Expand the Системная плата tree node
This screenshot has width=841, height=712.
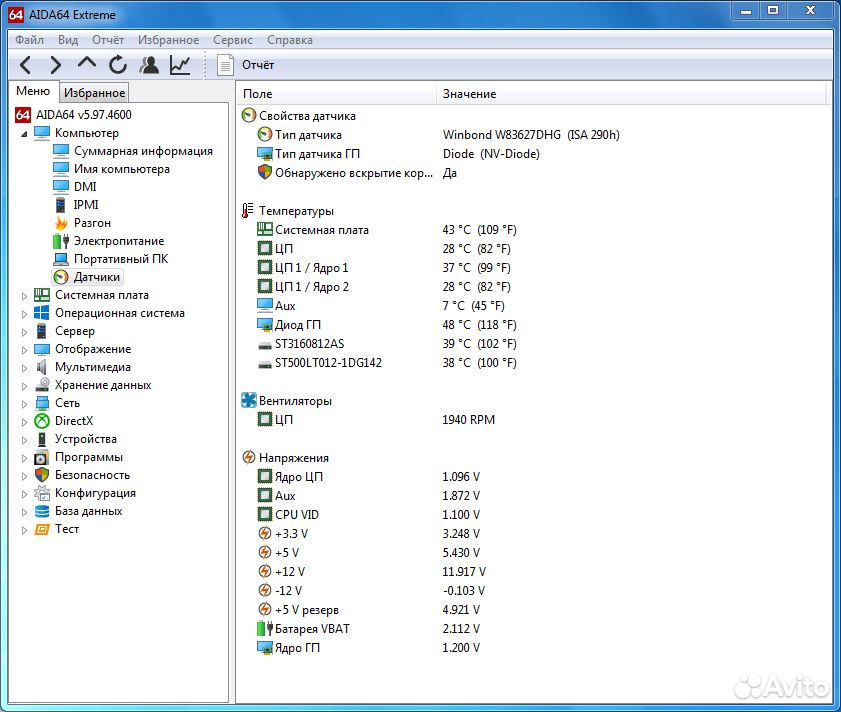click(x=24, y=295)
